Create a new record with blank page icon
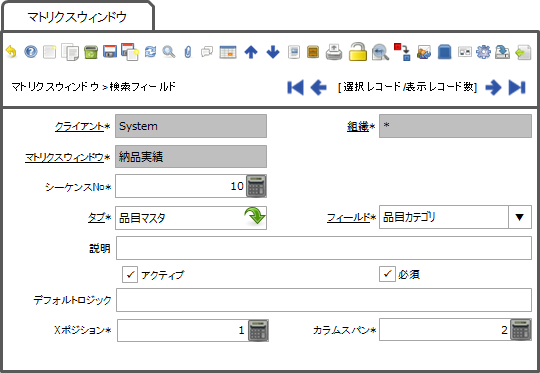Viewport: 540px width, 373px height. [x=50, y=52]
